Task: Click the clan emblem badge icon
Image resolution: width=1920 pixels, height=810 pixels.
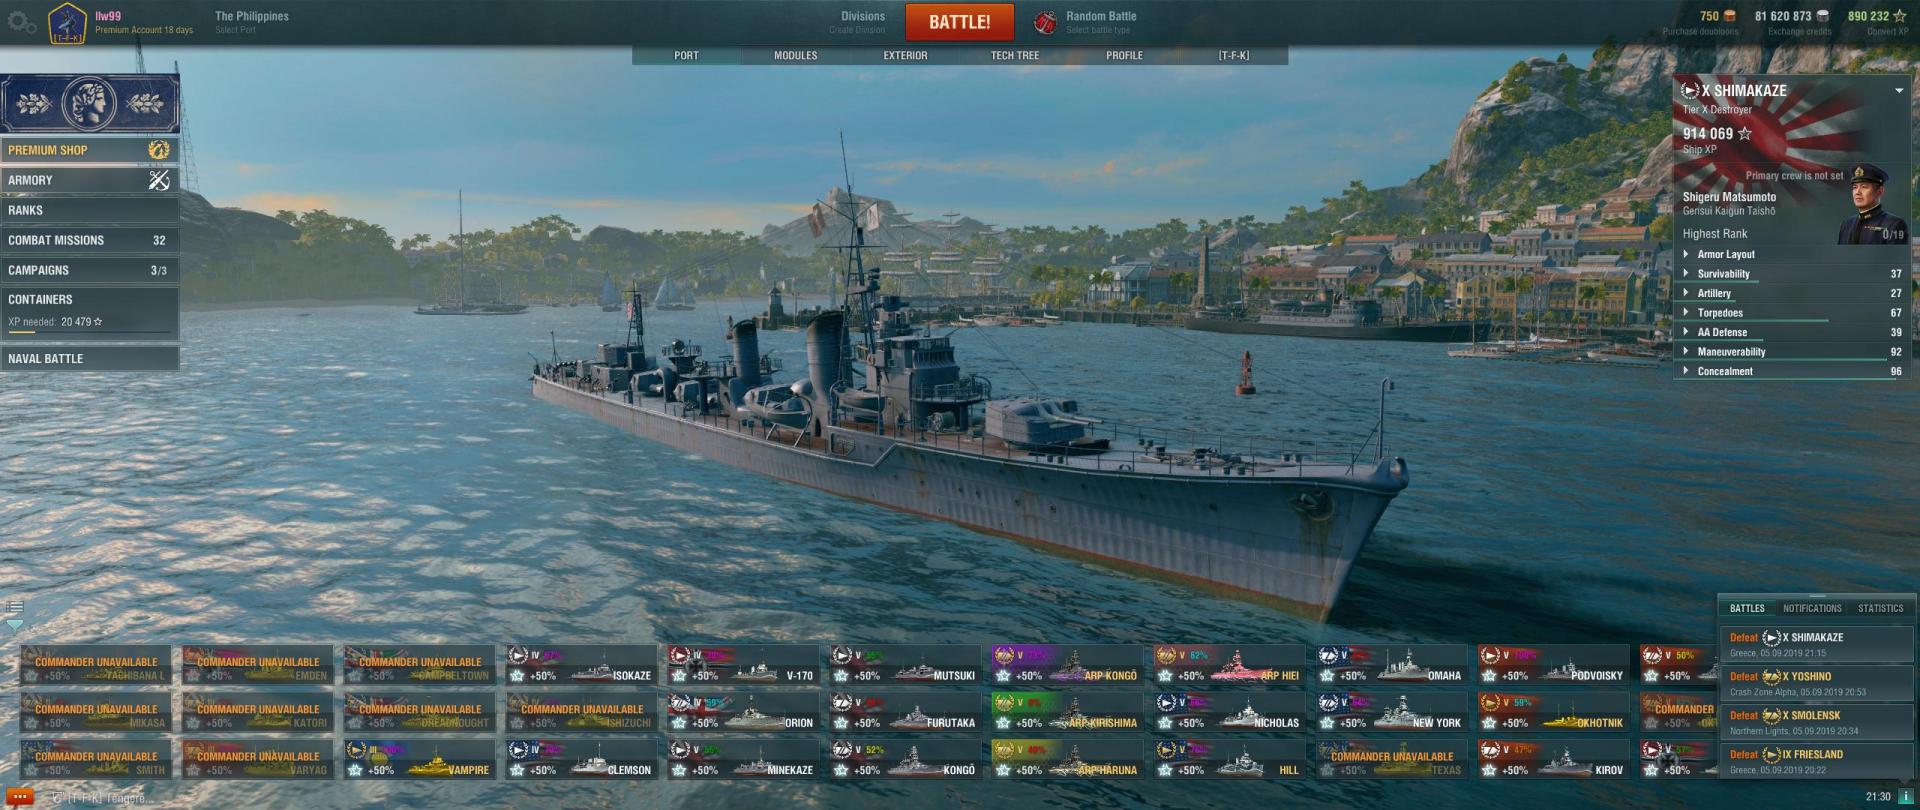Action: coord(67,22)
